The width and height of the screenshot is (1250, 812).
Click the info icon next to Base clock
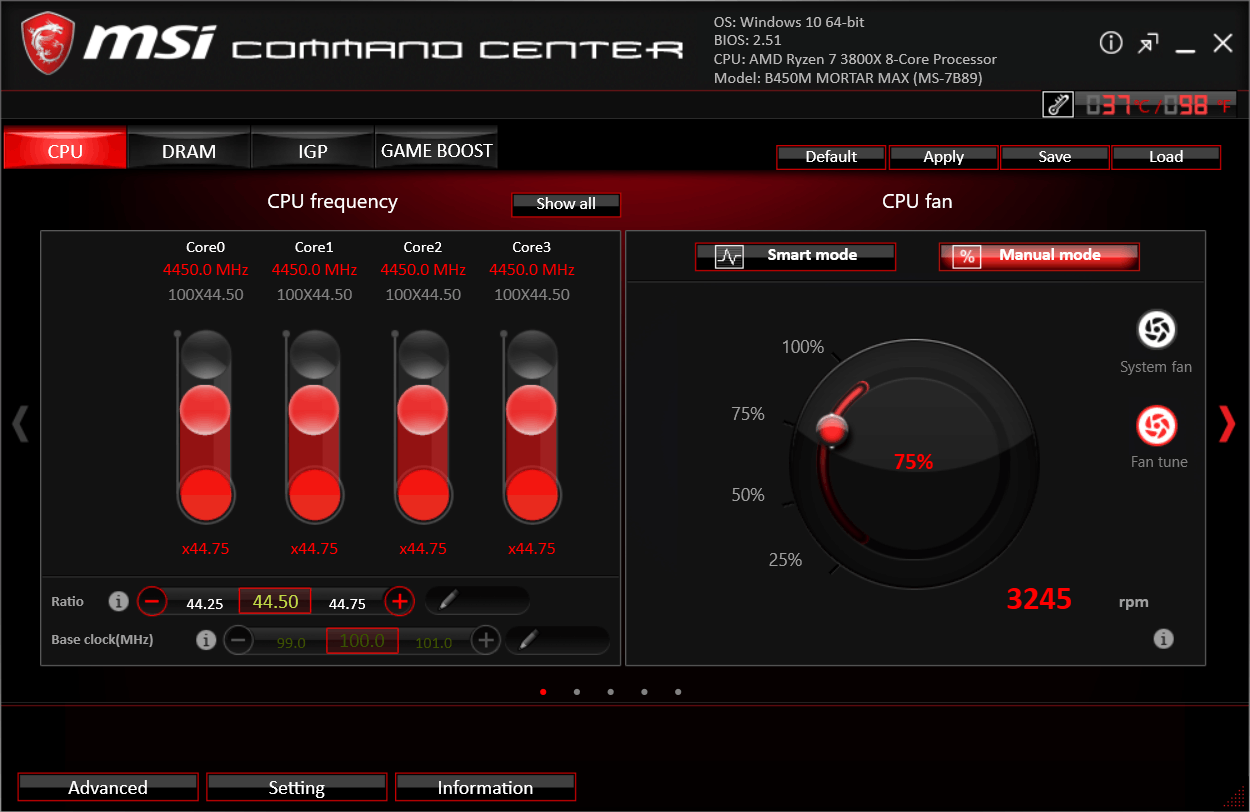tap(206, 640)
